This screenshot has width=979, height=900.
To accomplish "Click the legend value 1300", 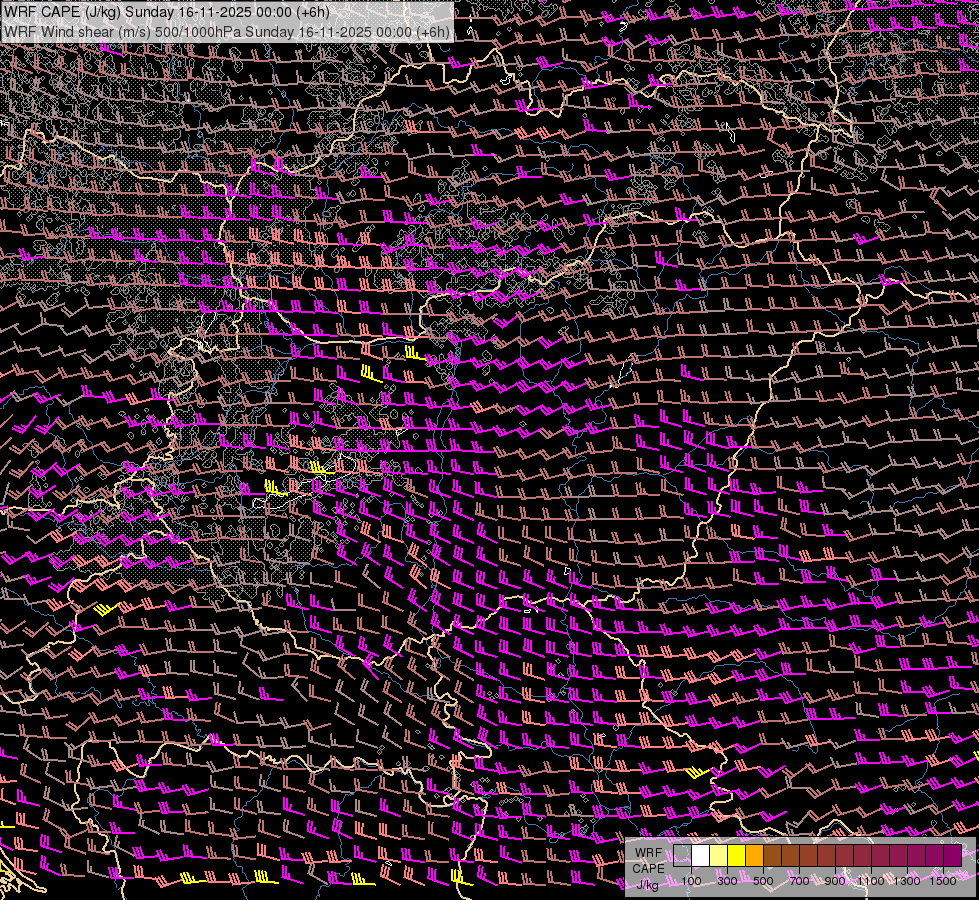I will point(907,881).
